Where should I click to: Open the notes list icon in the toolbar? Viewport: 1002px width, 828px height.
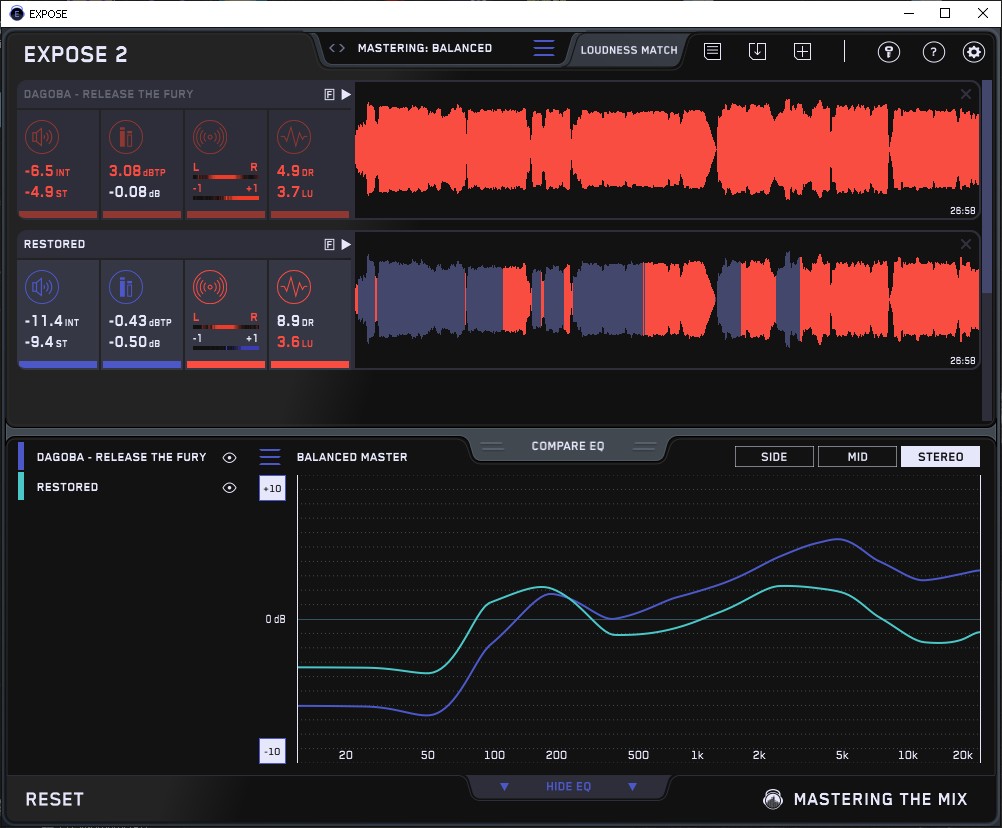(x=713, y=51)
